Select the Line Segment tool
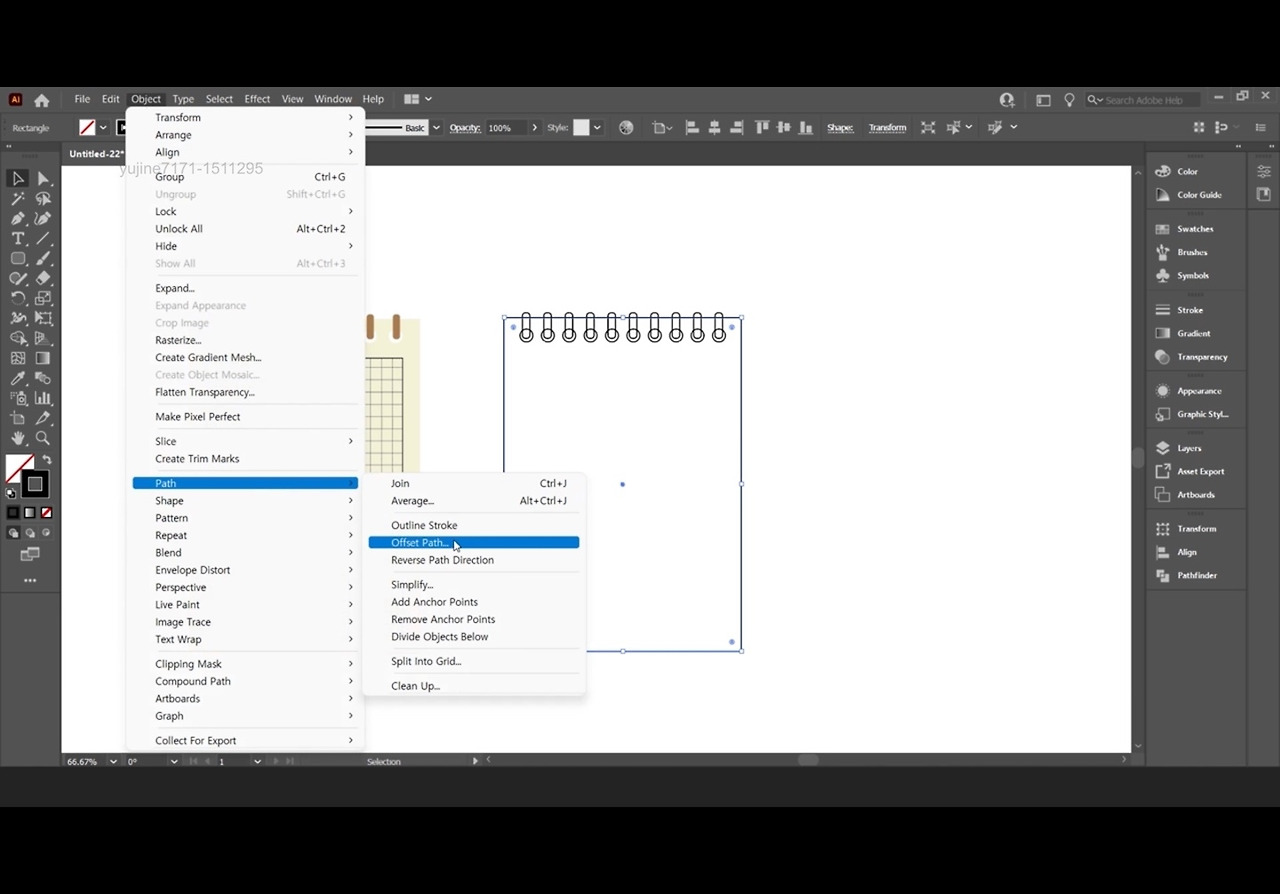This screenshot has height=894, width=1280. click(43, 238)
